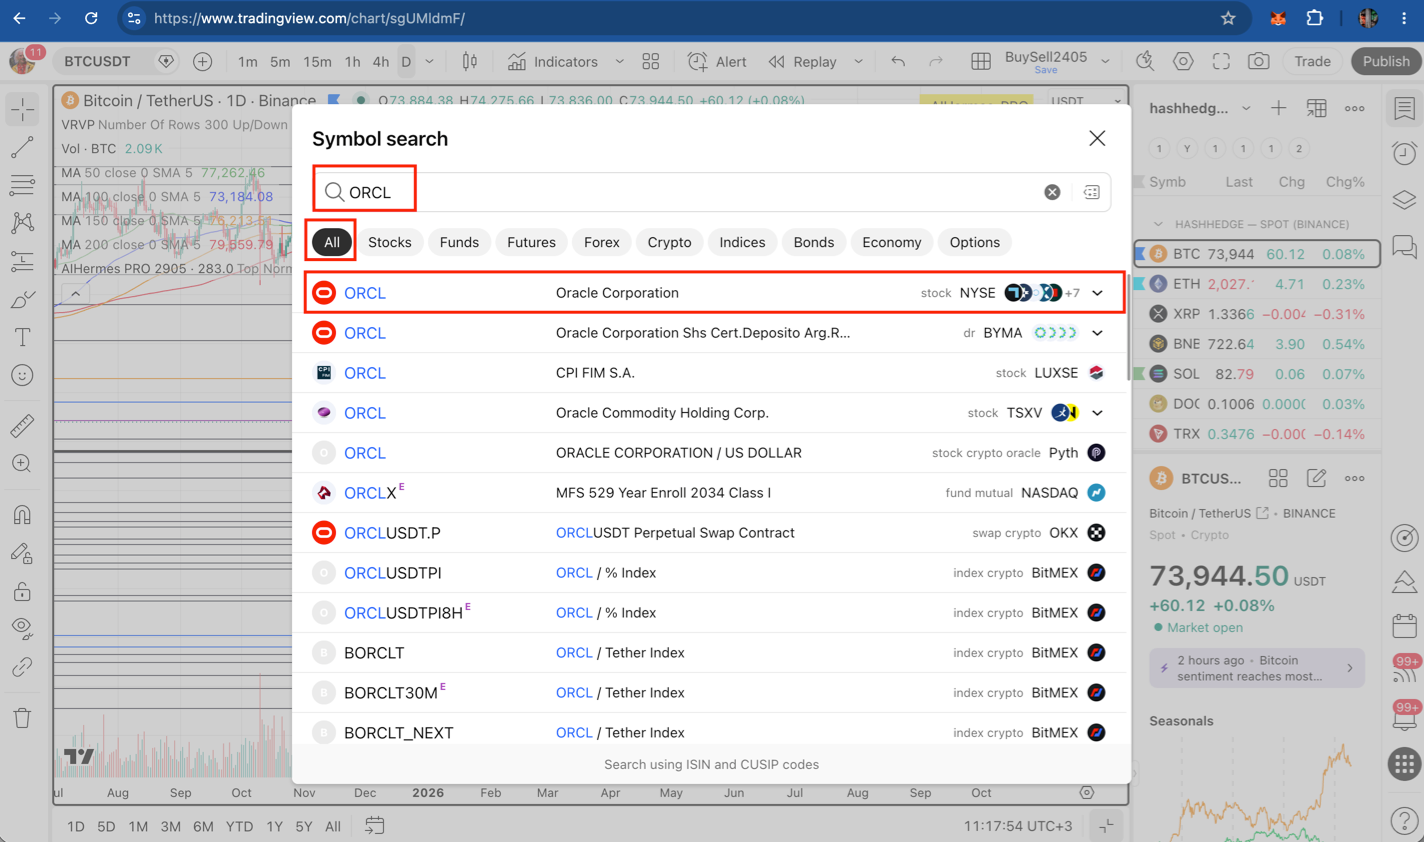
Task: Open the chats icon in right sidebar
Action: click(1405, 246)
